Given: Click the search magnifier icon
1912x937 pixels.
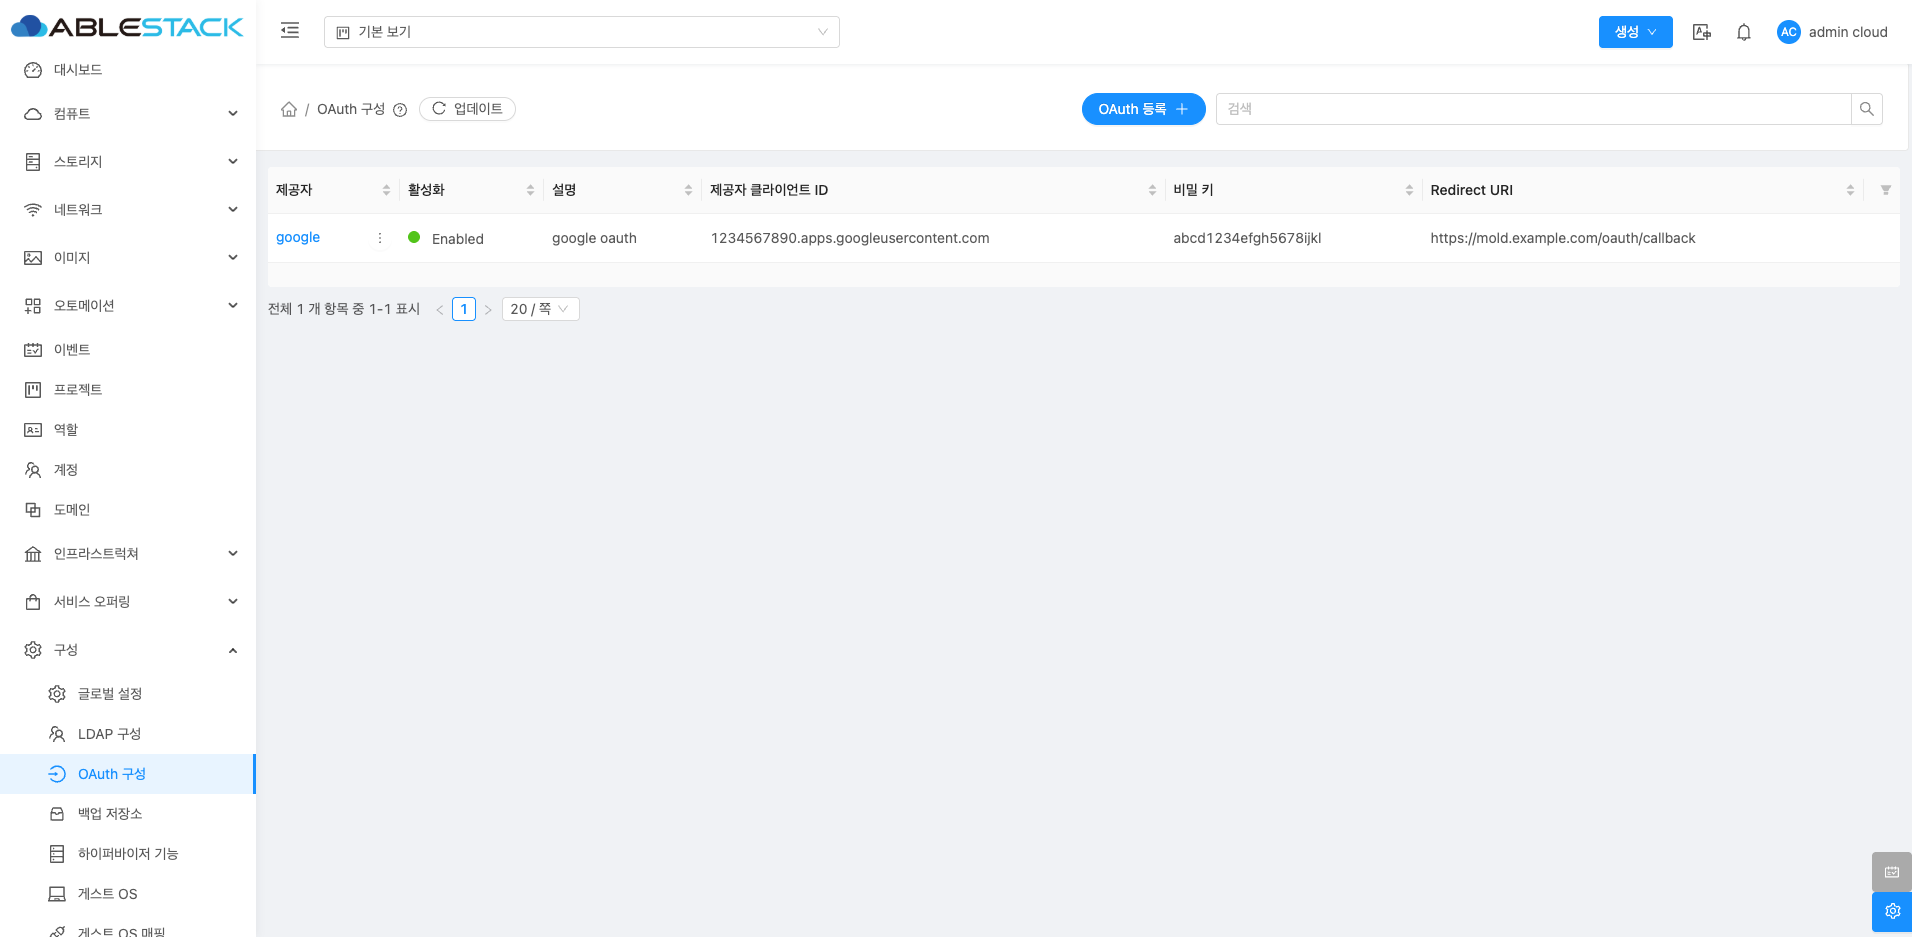Looking at the screenshot, I should click(1866, 109).
